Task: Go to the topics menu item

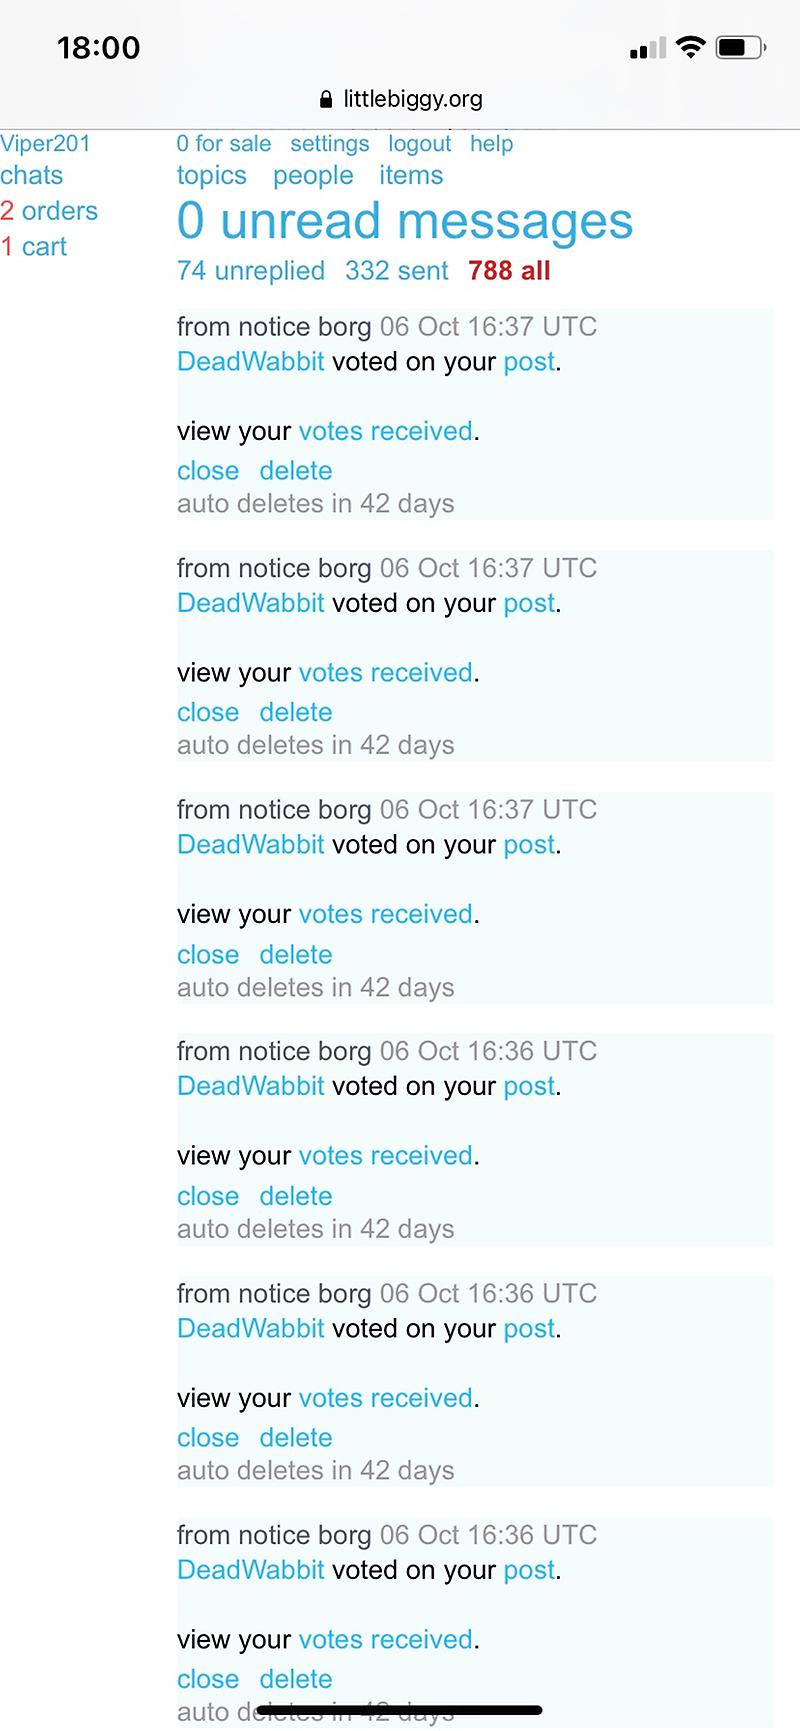Action: tap(211, 176)
